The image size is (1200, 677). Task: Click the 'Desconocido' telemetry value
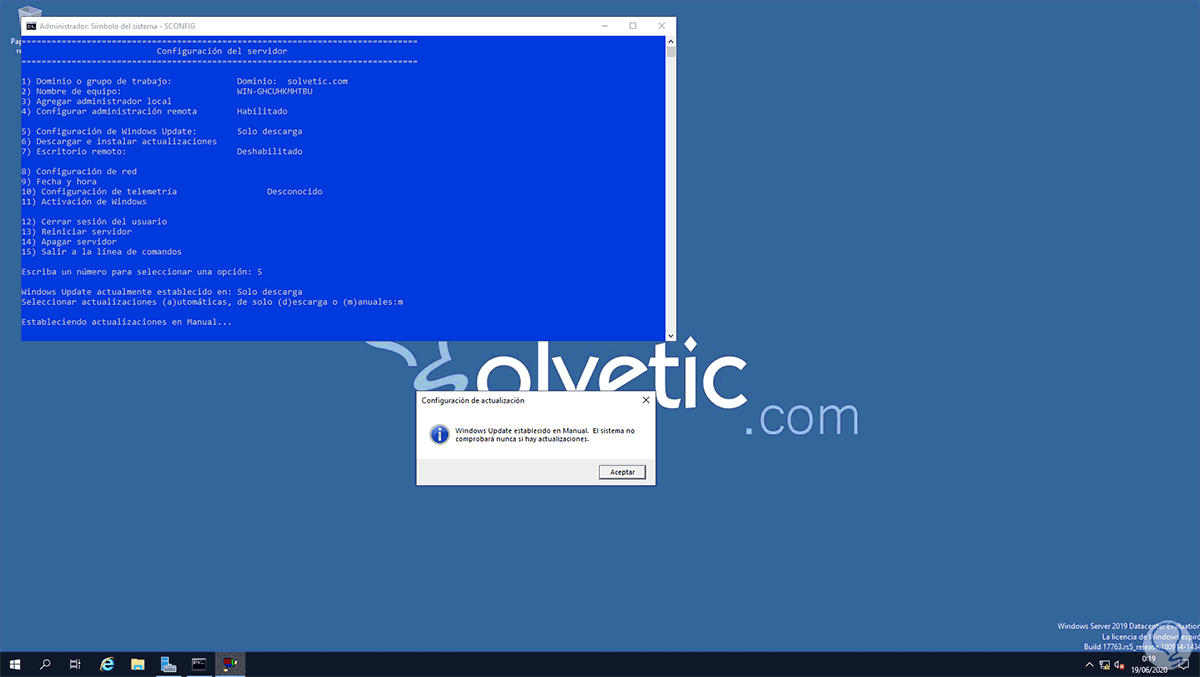click(295, 191)
